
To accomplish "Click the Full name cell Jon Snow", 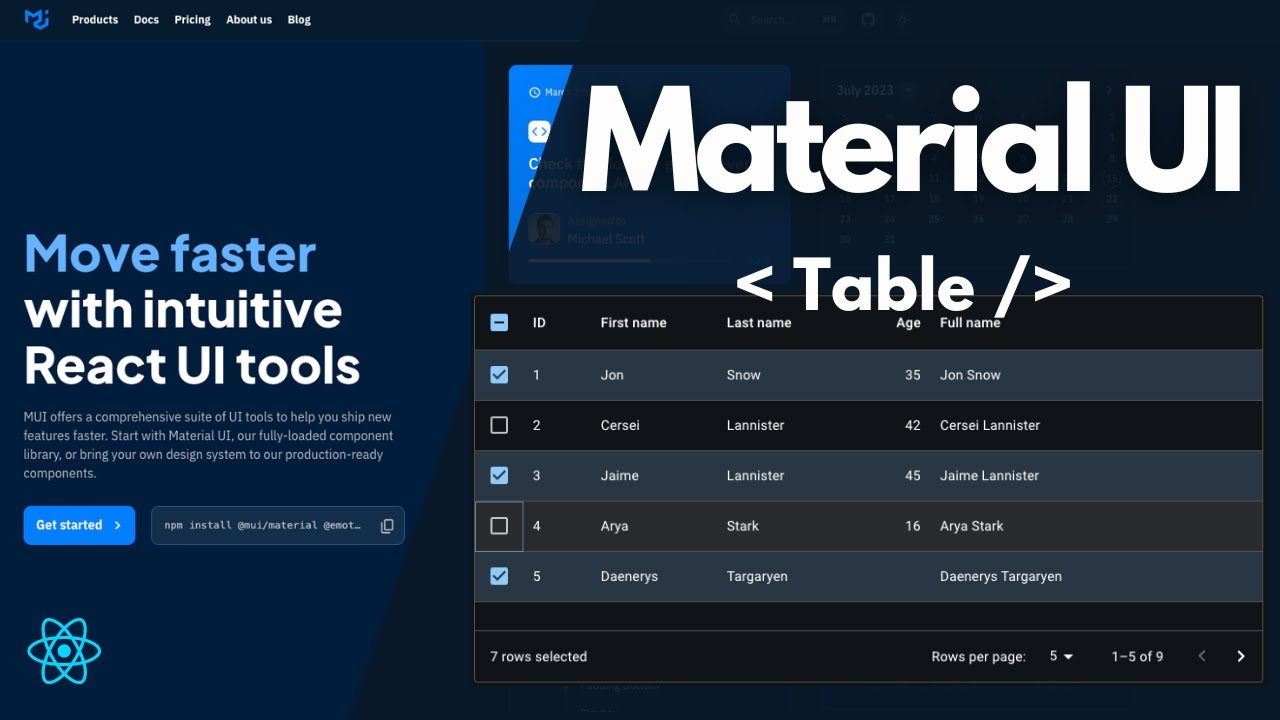I will 970,375.
